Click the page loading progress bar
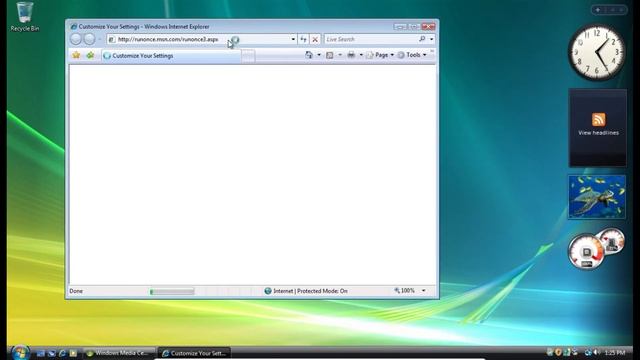640x360 pixels. coord(172,291)
